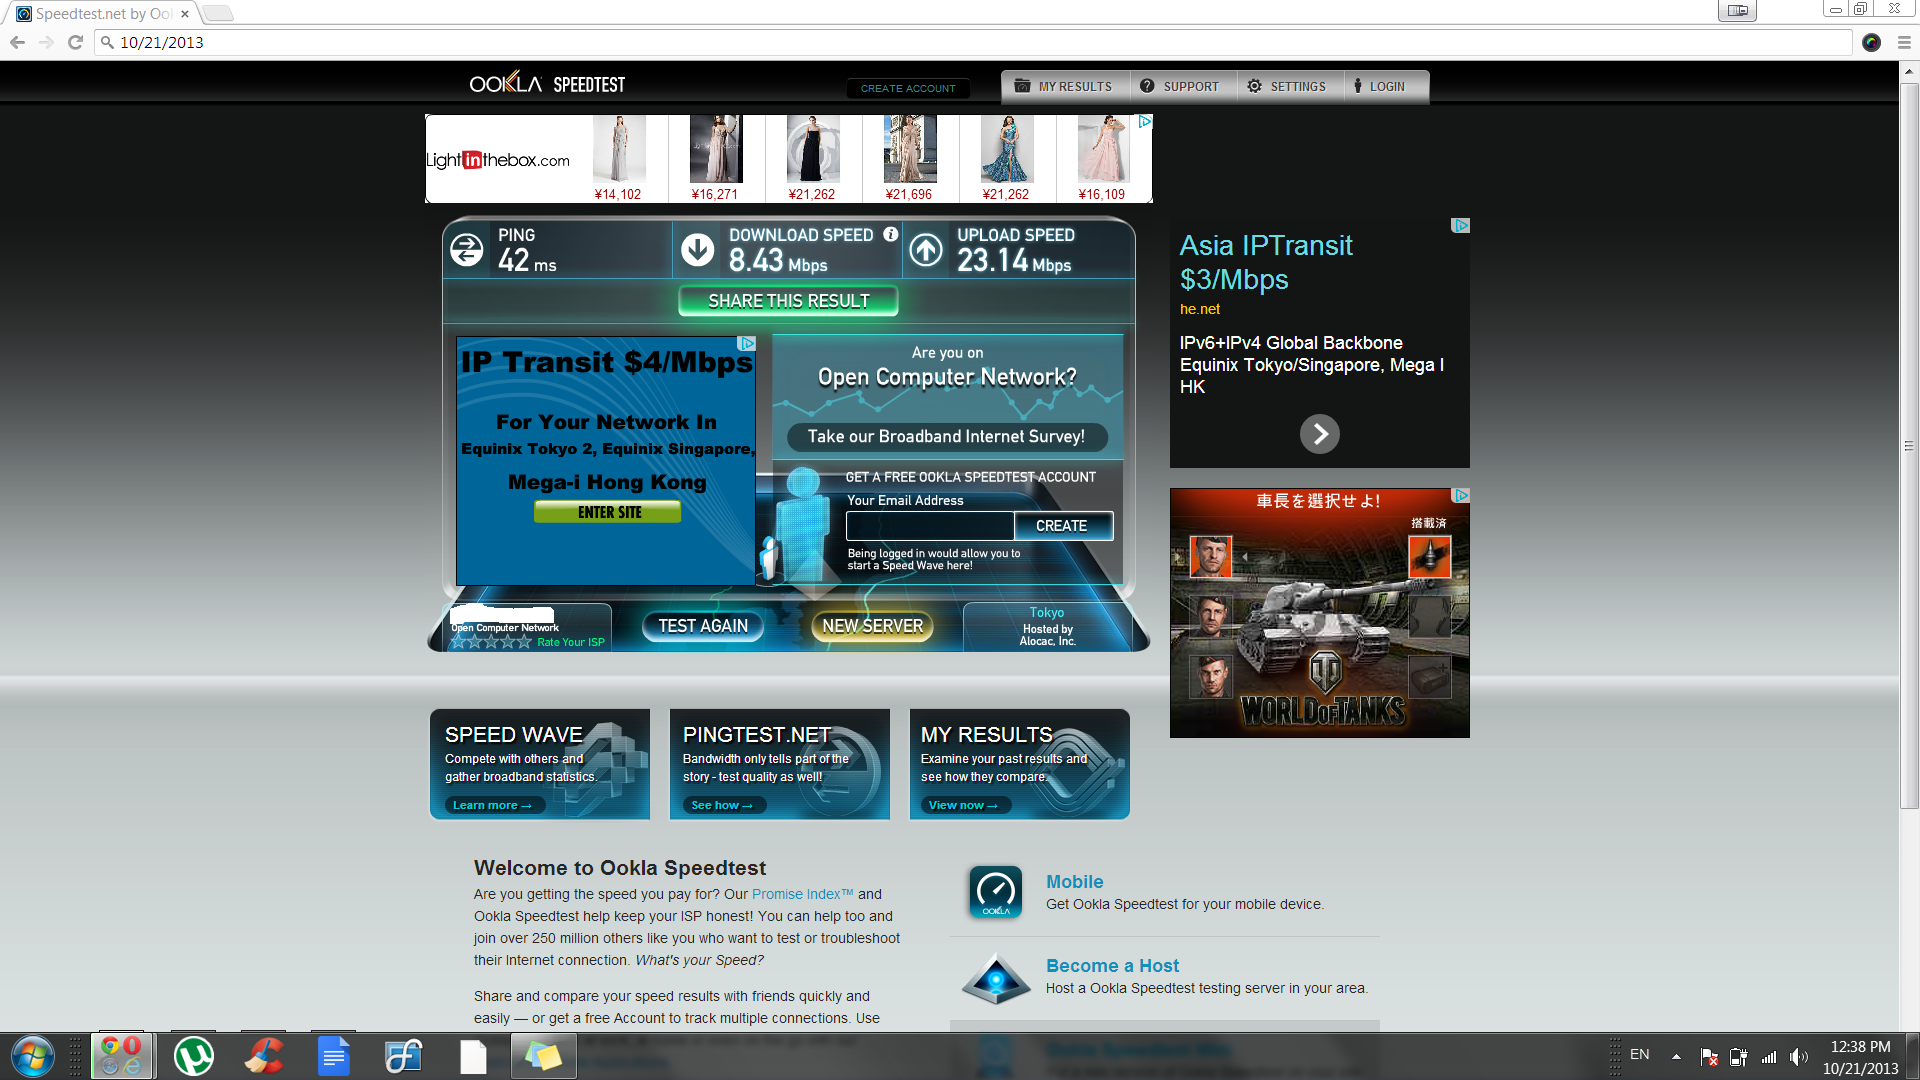This screenshot has height=1080, width=1920.
Task: Click the Asia IPTransit ad headline
Action: pyautogui.click(x=1265, y=262)
